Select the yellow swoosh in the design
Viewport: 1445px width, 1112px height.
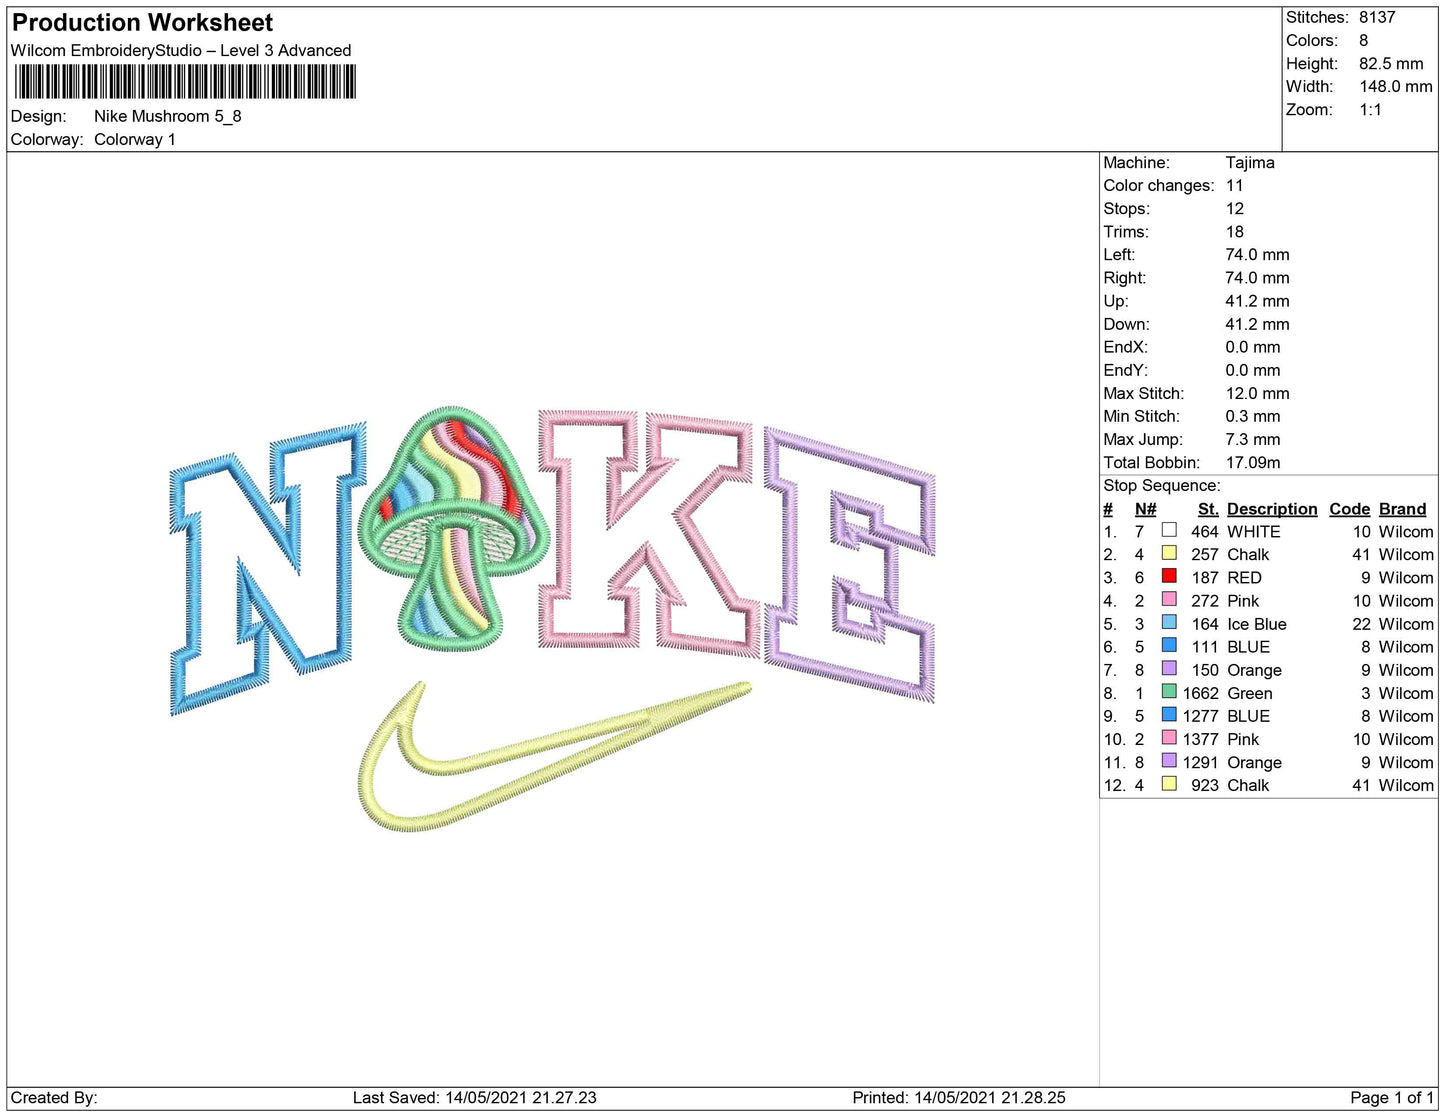[x=553, y=756]
